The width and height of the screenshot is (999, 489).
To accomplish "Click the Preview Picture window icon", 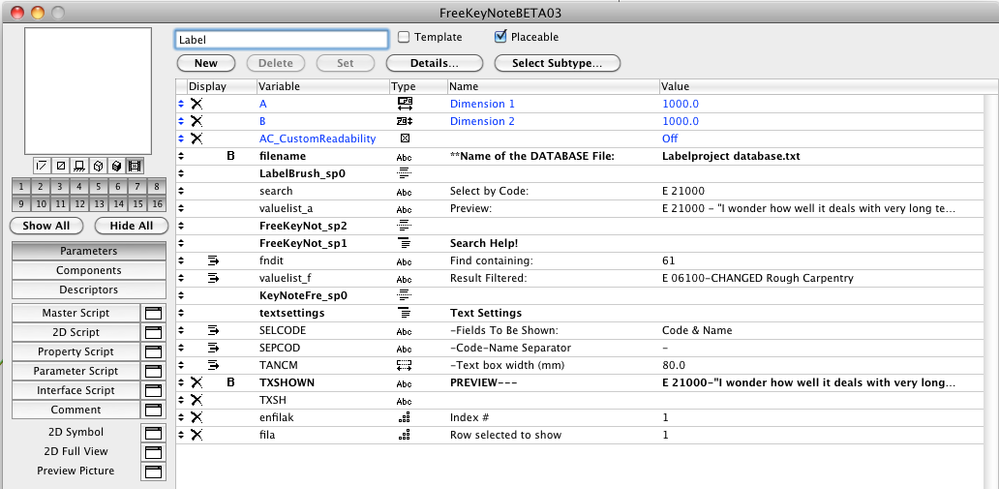I will [153, 471].
